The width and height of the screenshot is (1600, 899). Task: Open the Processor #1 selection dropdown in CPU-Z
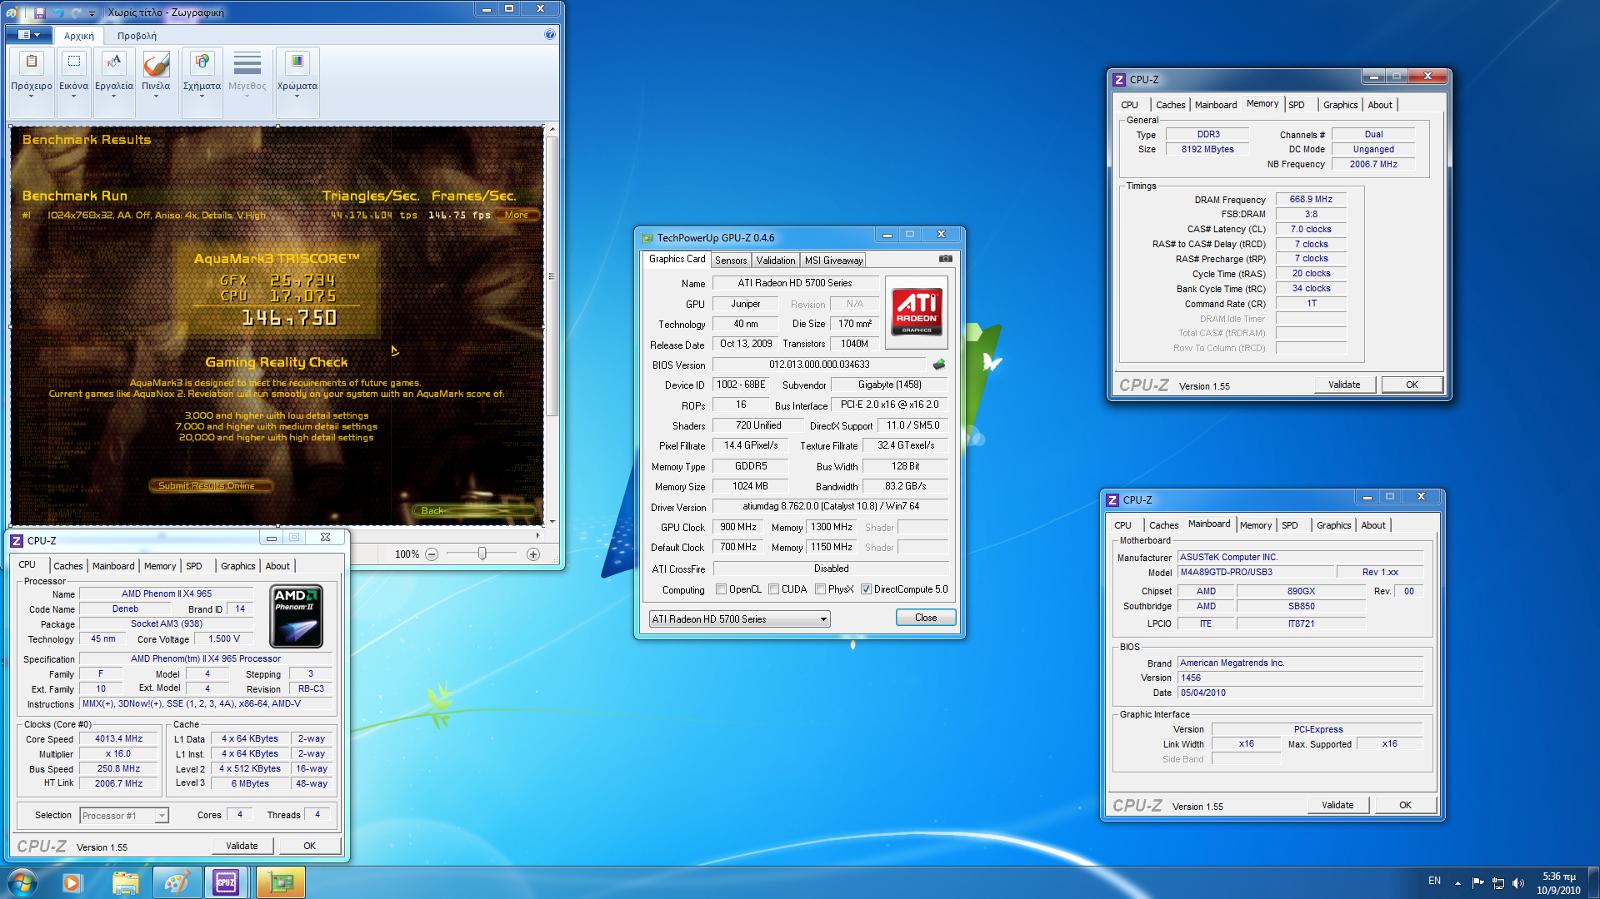coord(124,816)
